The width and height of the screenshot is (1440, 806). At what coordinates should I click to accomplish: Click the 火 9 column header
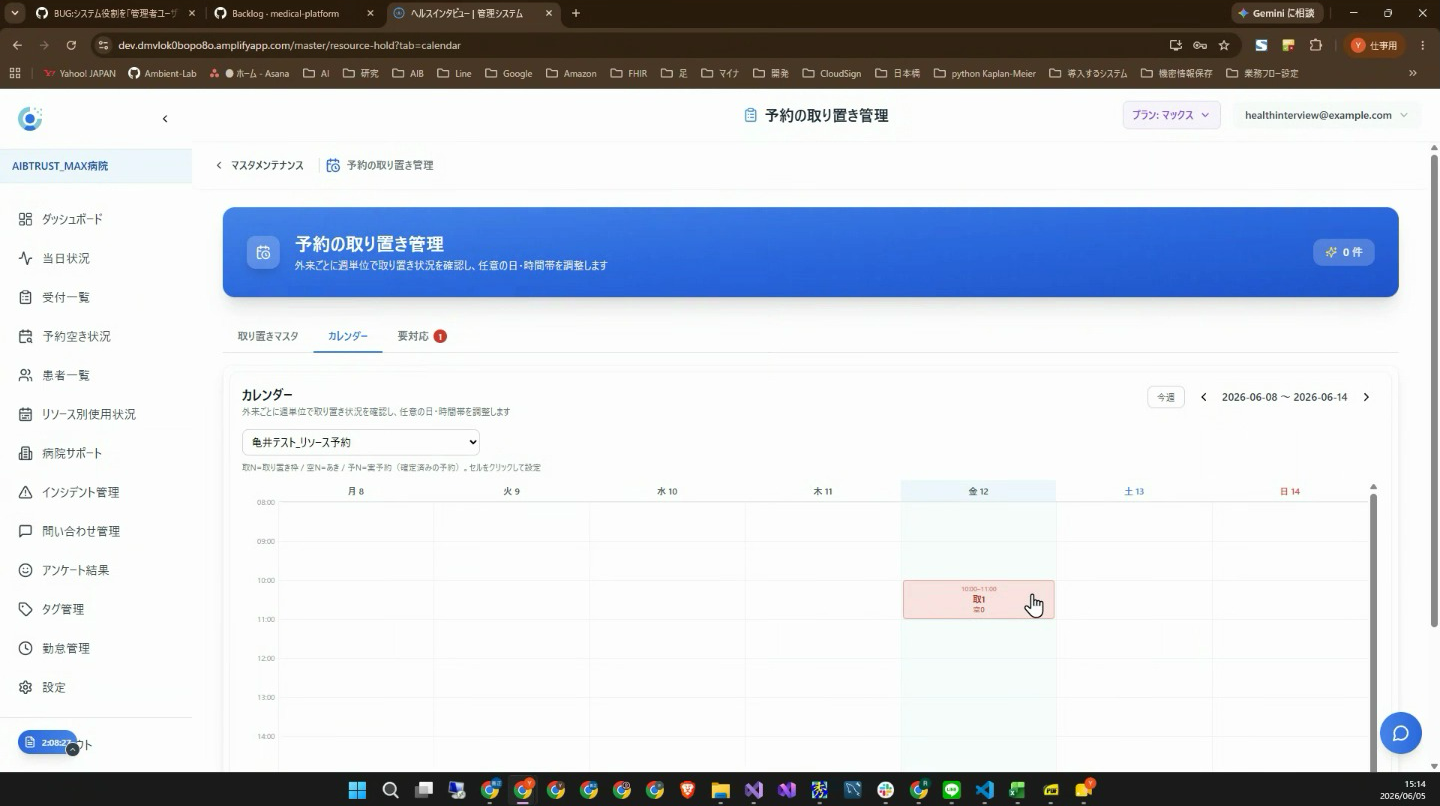[511, 491]
